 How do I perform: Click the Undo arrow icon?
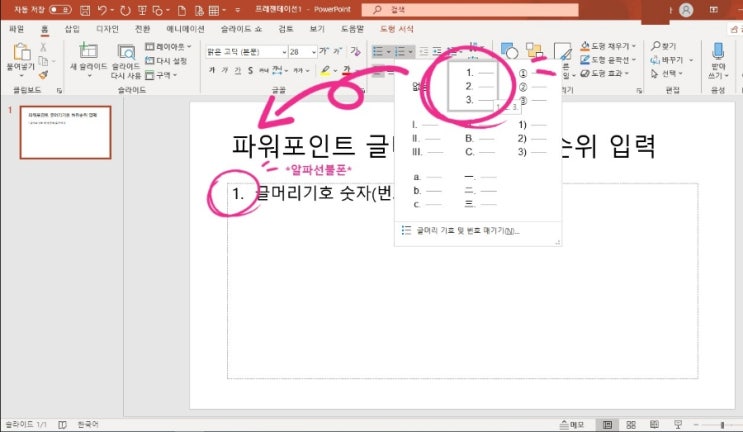tap(102, 10)
